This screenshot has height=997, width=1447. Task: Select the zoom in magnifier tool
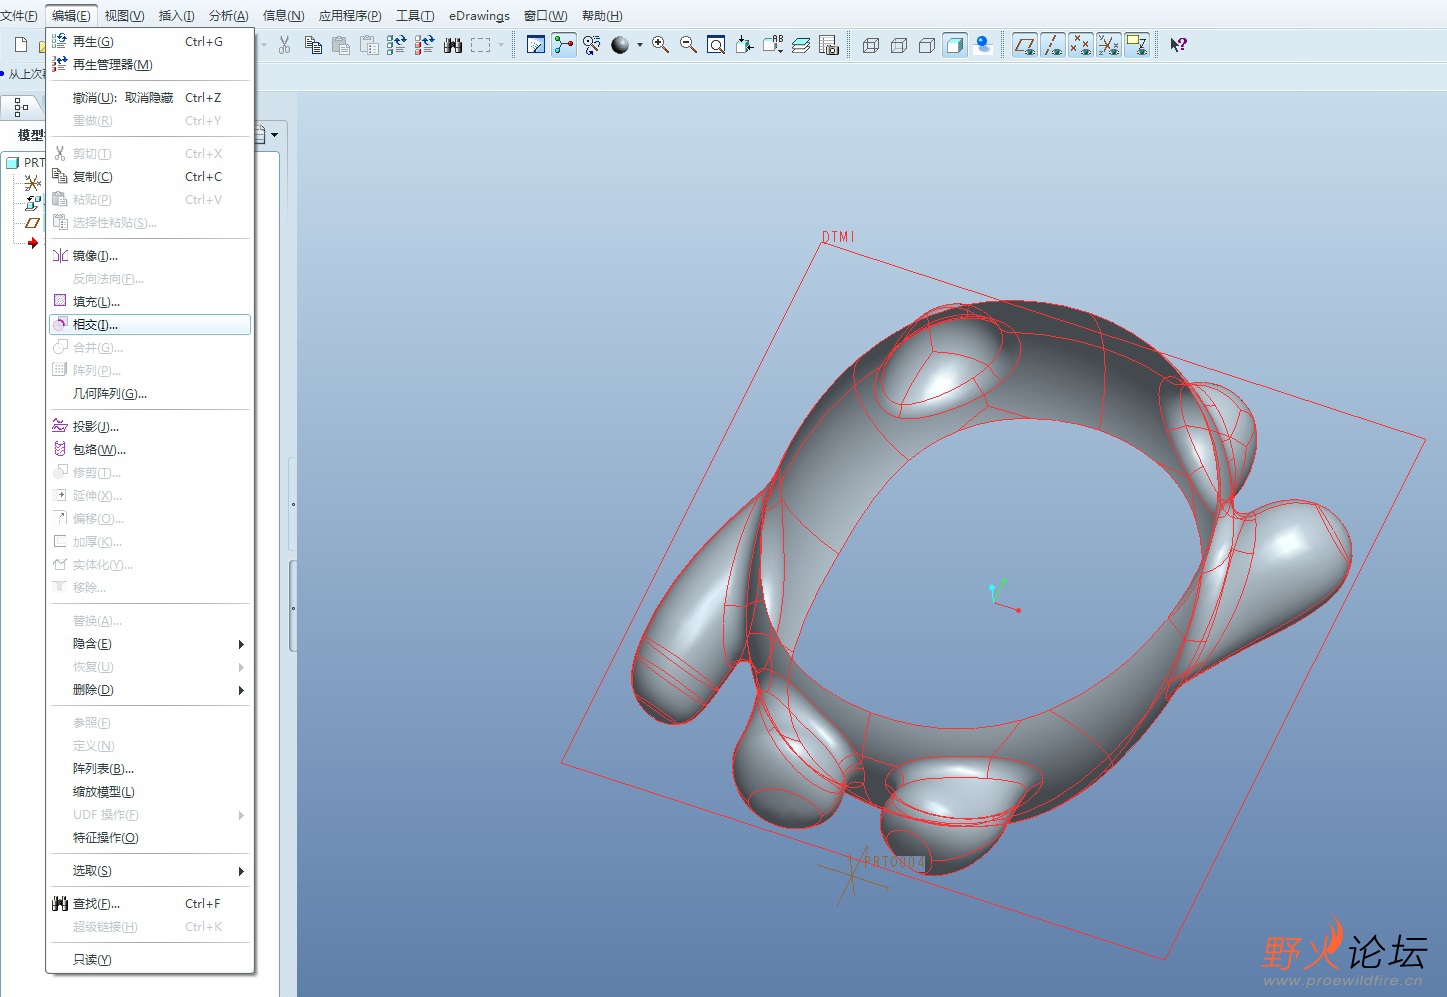(x=661, y=45)
